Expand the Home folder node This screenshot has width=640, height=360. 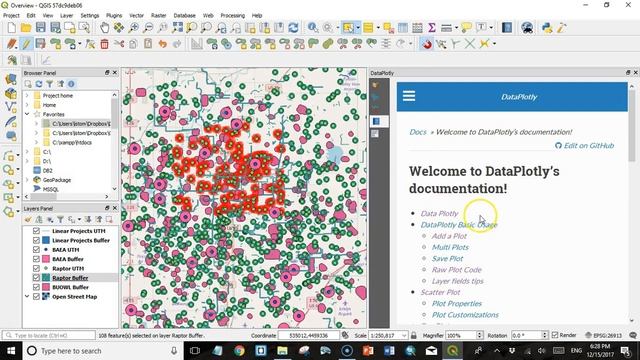tap(27, 105)
